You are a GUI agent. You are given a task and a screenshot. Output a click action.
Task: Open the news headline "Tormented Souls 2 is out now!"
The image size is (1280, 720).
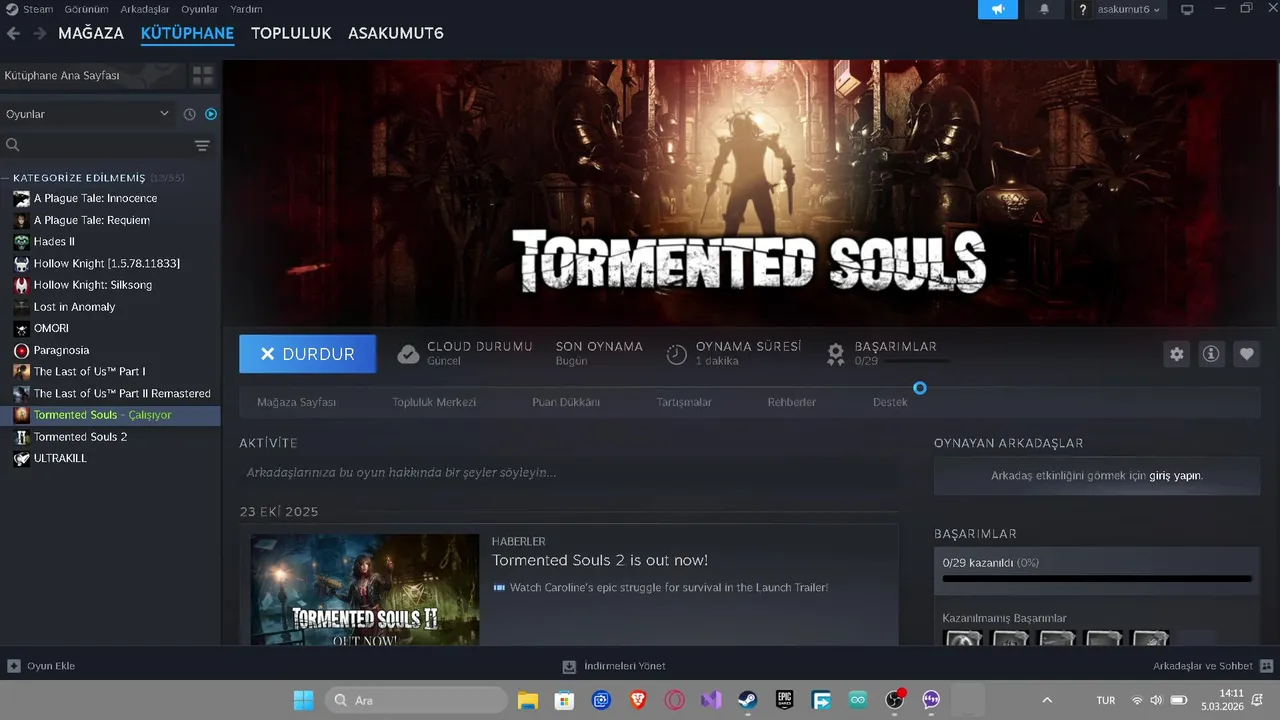600,560
